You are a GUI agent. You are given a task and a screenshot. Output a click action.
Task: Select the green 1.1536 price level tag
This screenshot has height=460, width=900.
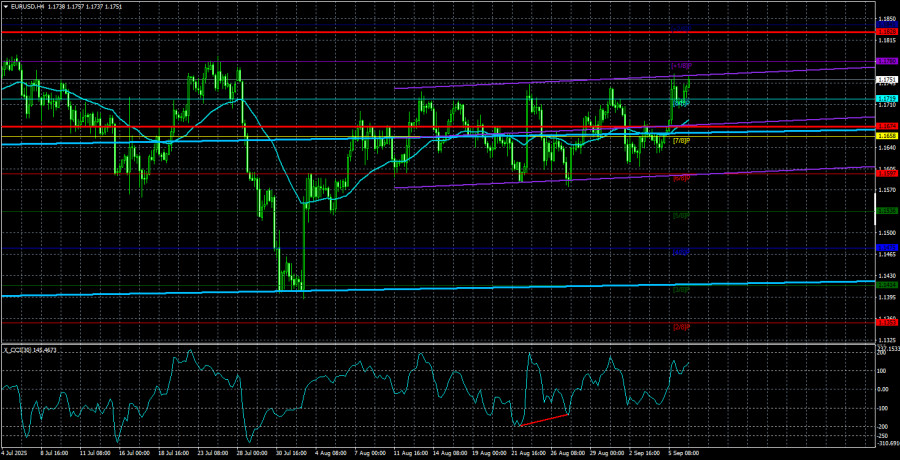pyautogui.click(x=885, y=211)
